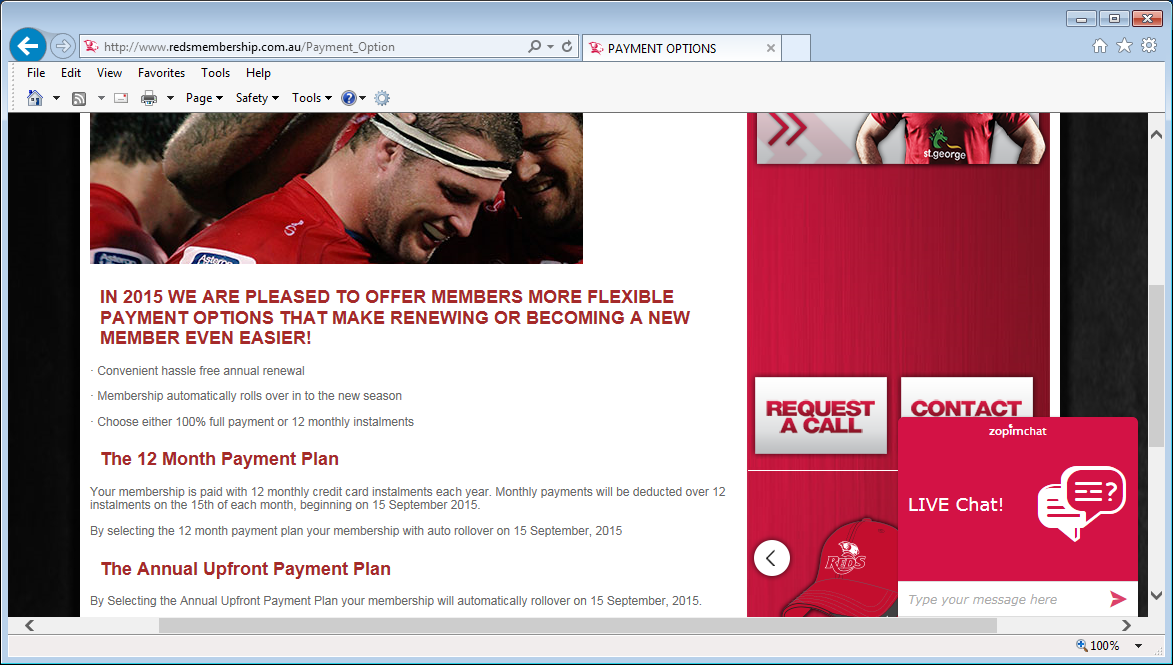Click the horizontal scrollbar thumb

[577, 626]
